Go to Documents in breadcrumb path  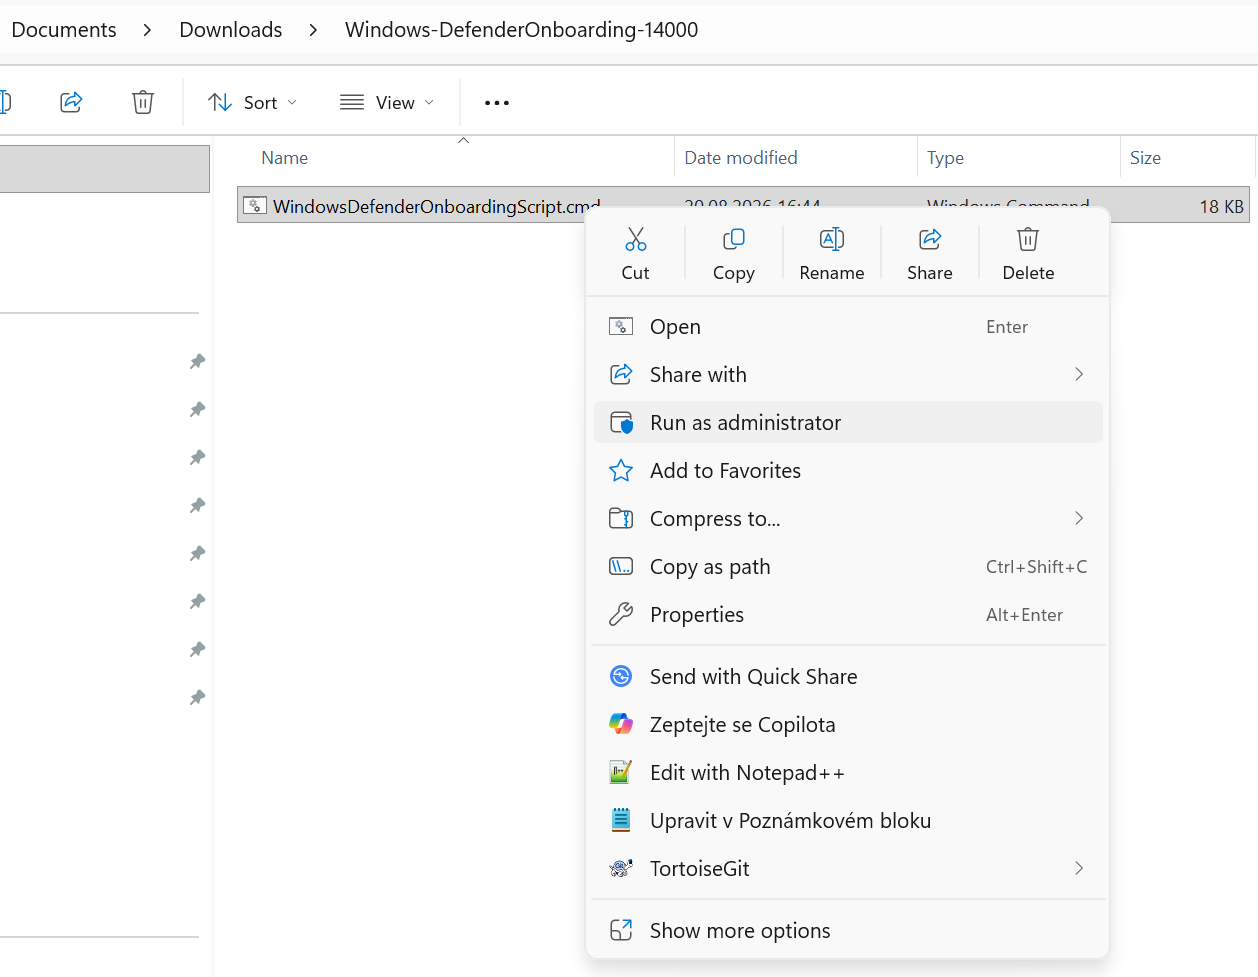pyautogui.click(x=64, y=30)
